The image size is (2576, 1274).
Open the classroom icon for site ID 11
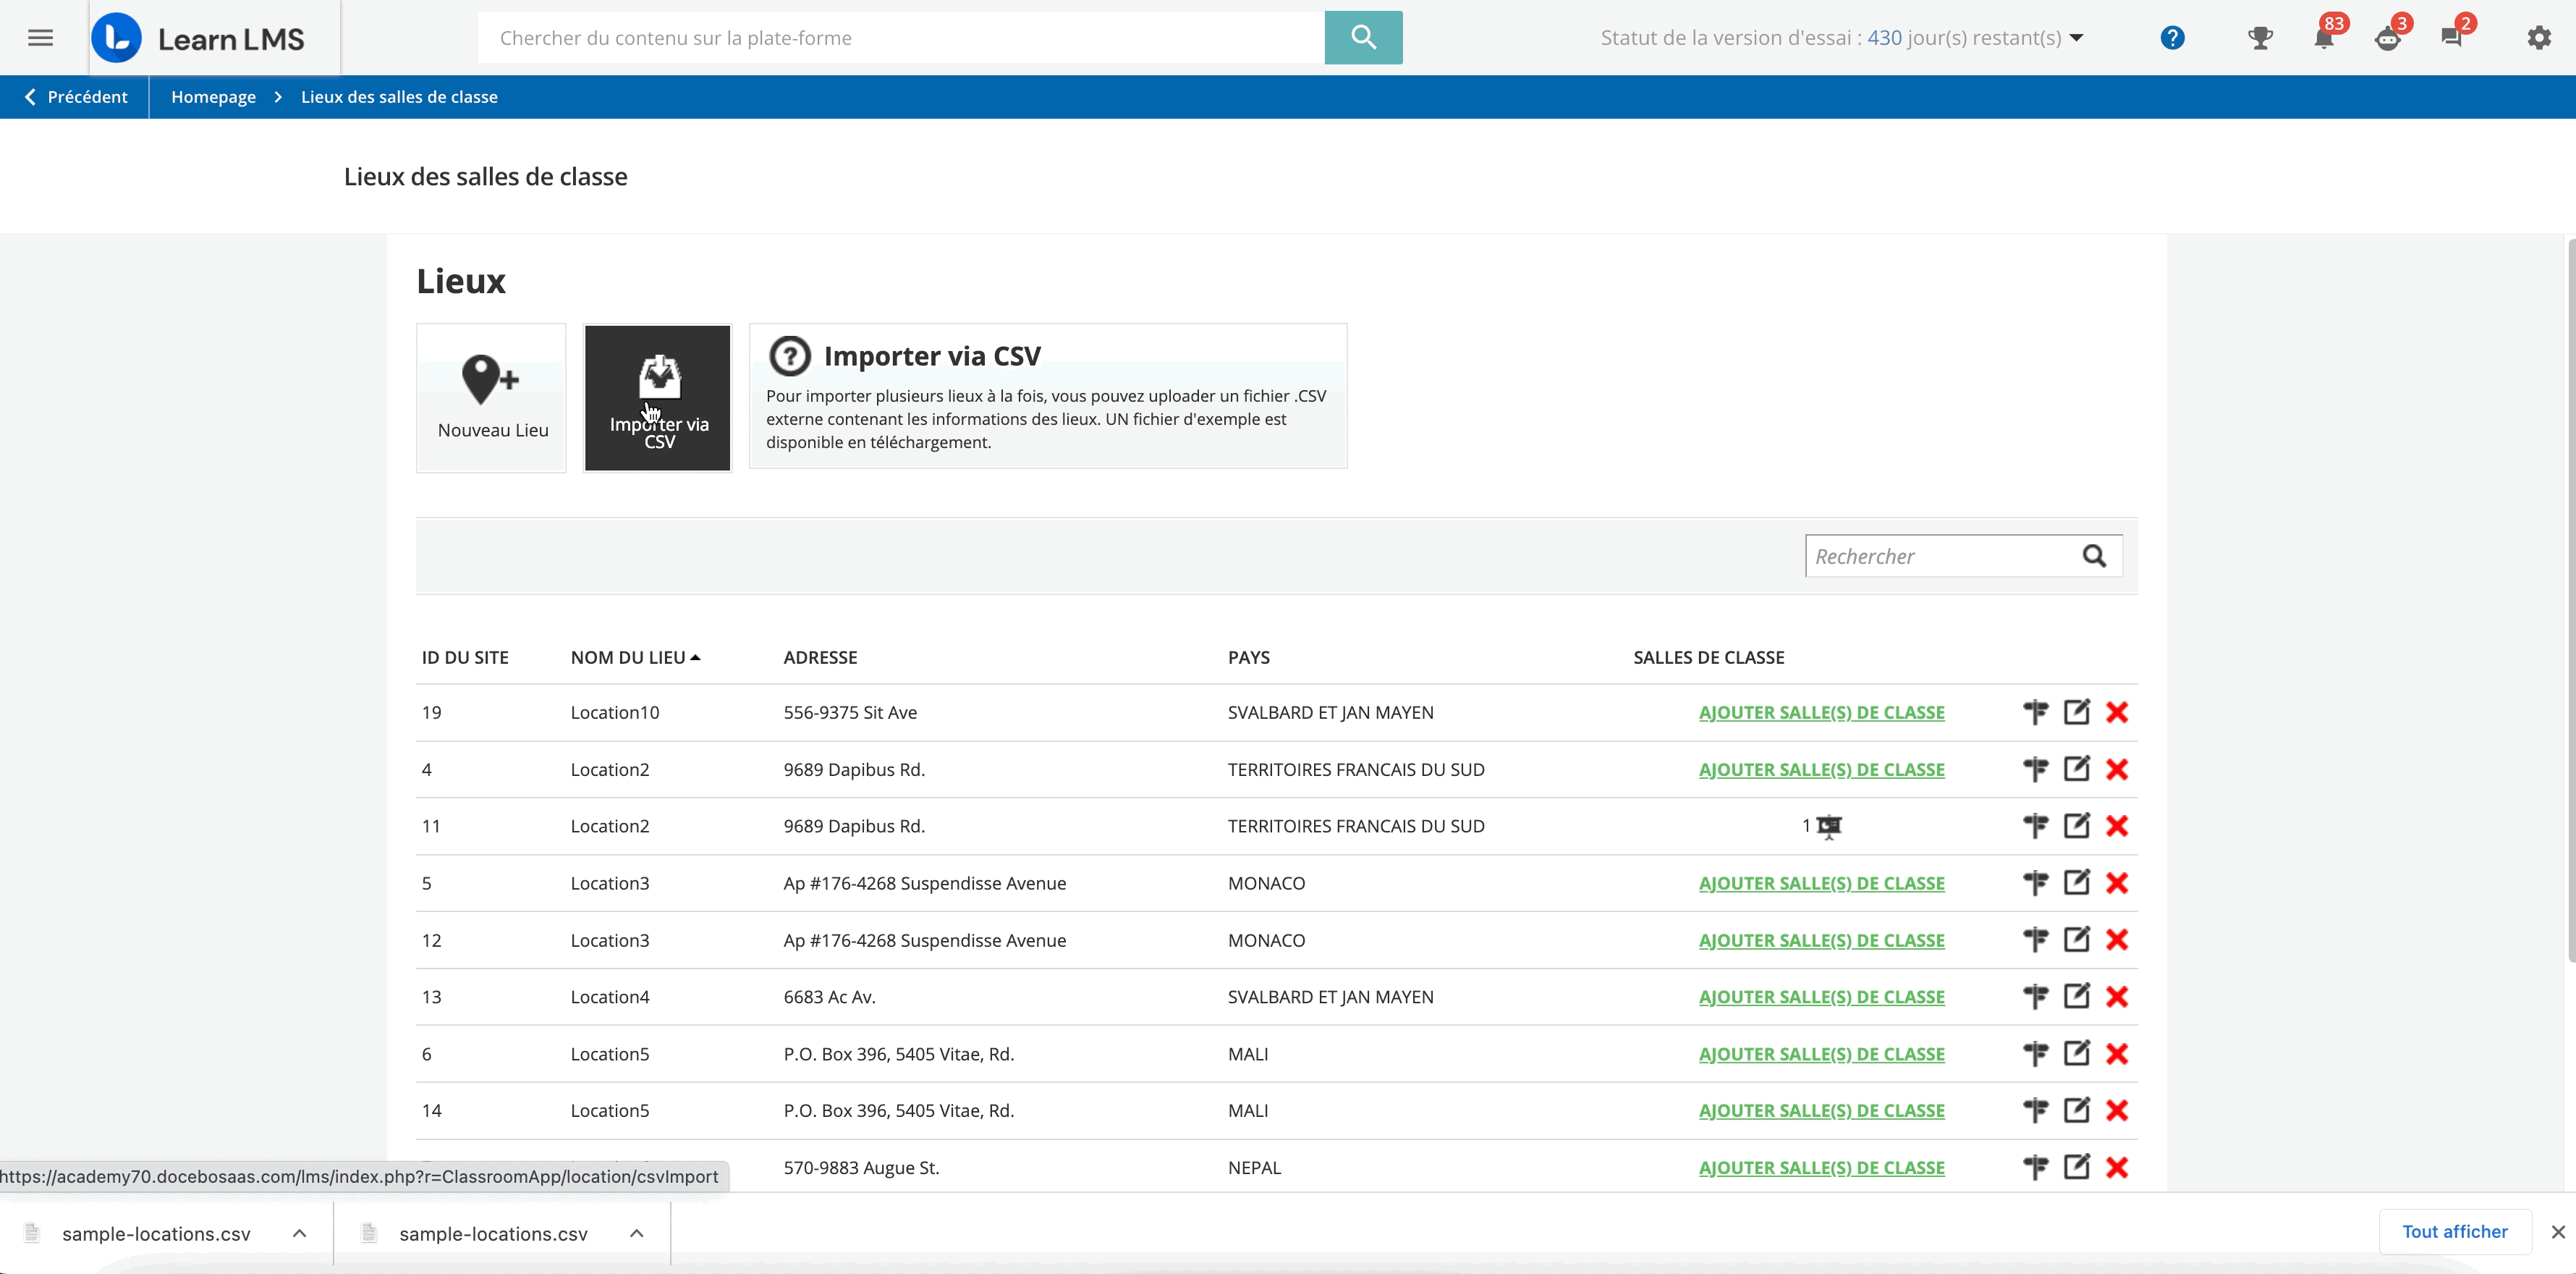(x=1828, y=826)
